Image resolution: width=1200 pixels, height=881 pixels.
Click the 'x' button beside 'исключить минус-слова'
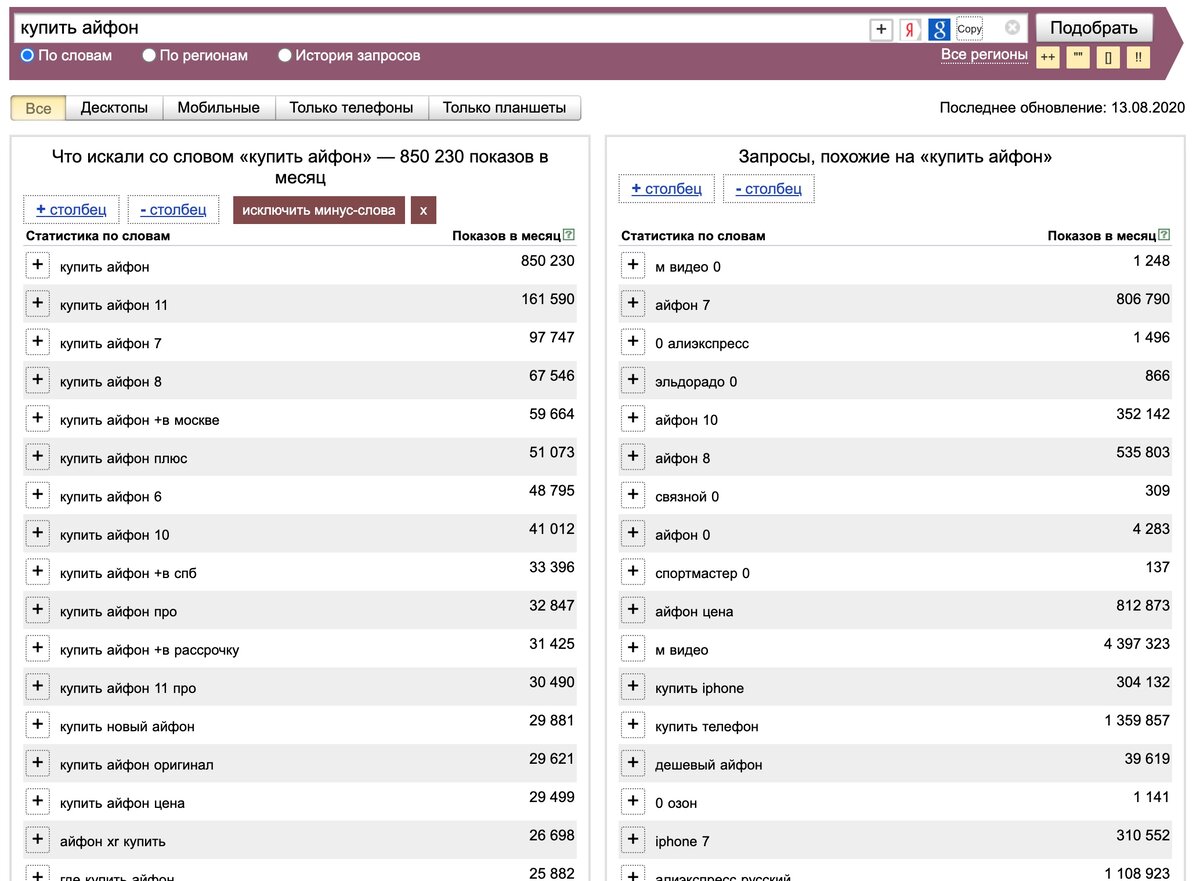(423, 210)
